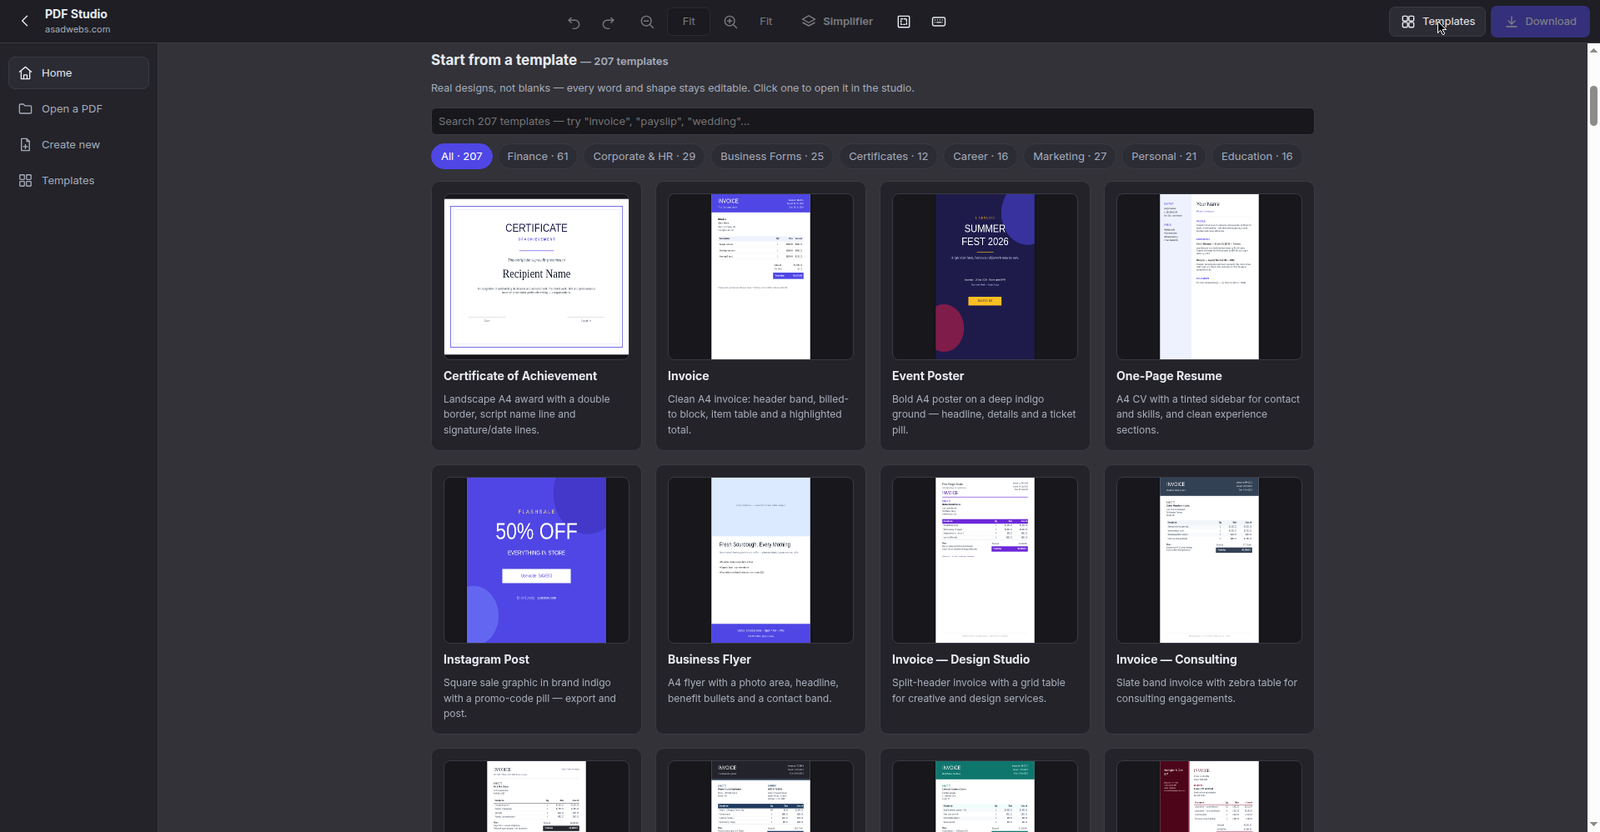Open the Simplifier tool
Screen dimensions: 1600x832
tap(837, 22)
